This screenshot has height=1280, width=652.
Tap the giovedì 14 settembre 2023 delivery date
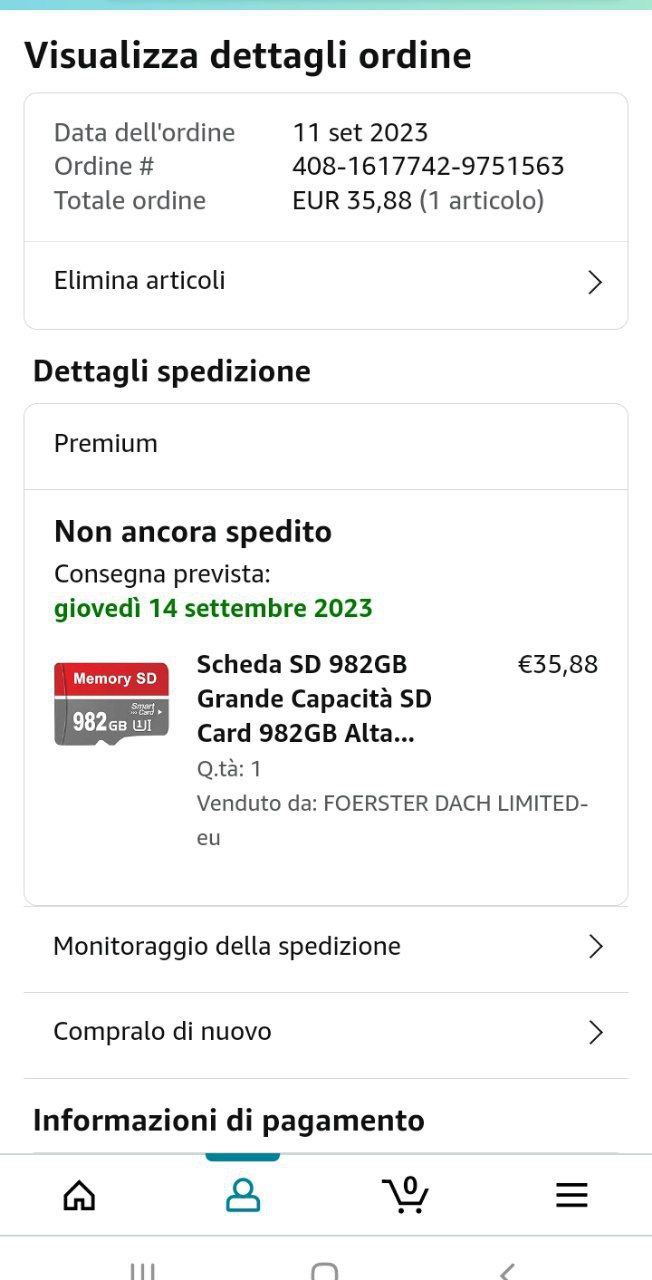[213, 608]
